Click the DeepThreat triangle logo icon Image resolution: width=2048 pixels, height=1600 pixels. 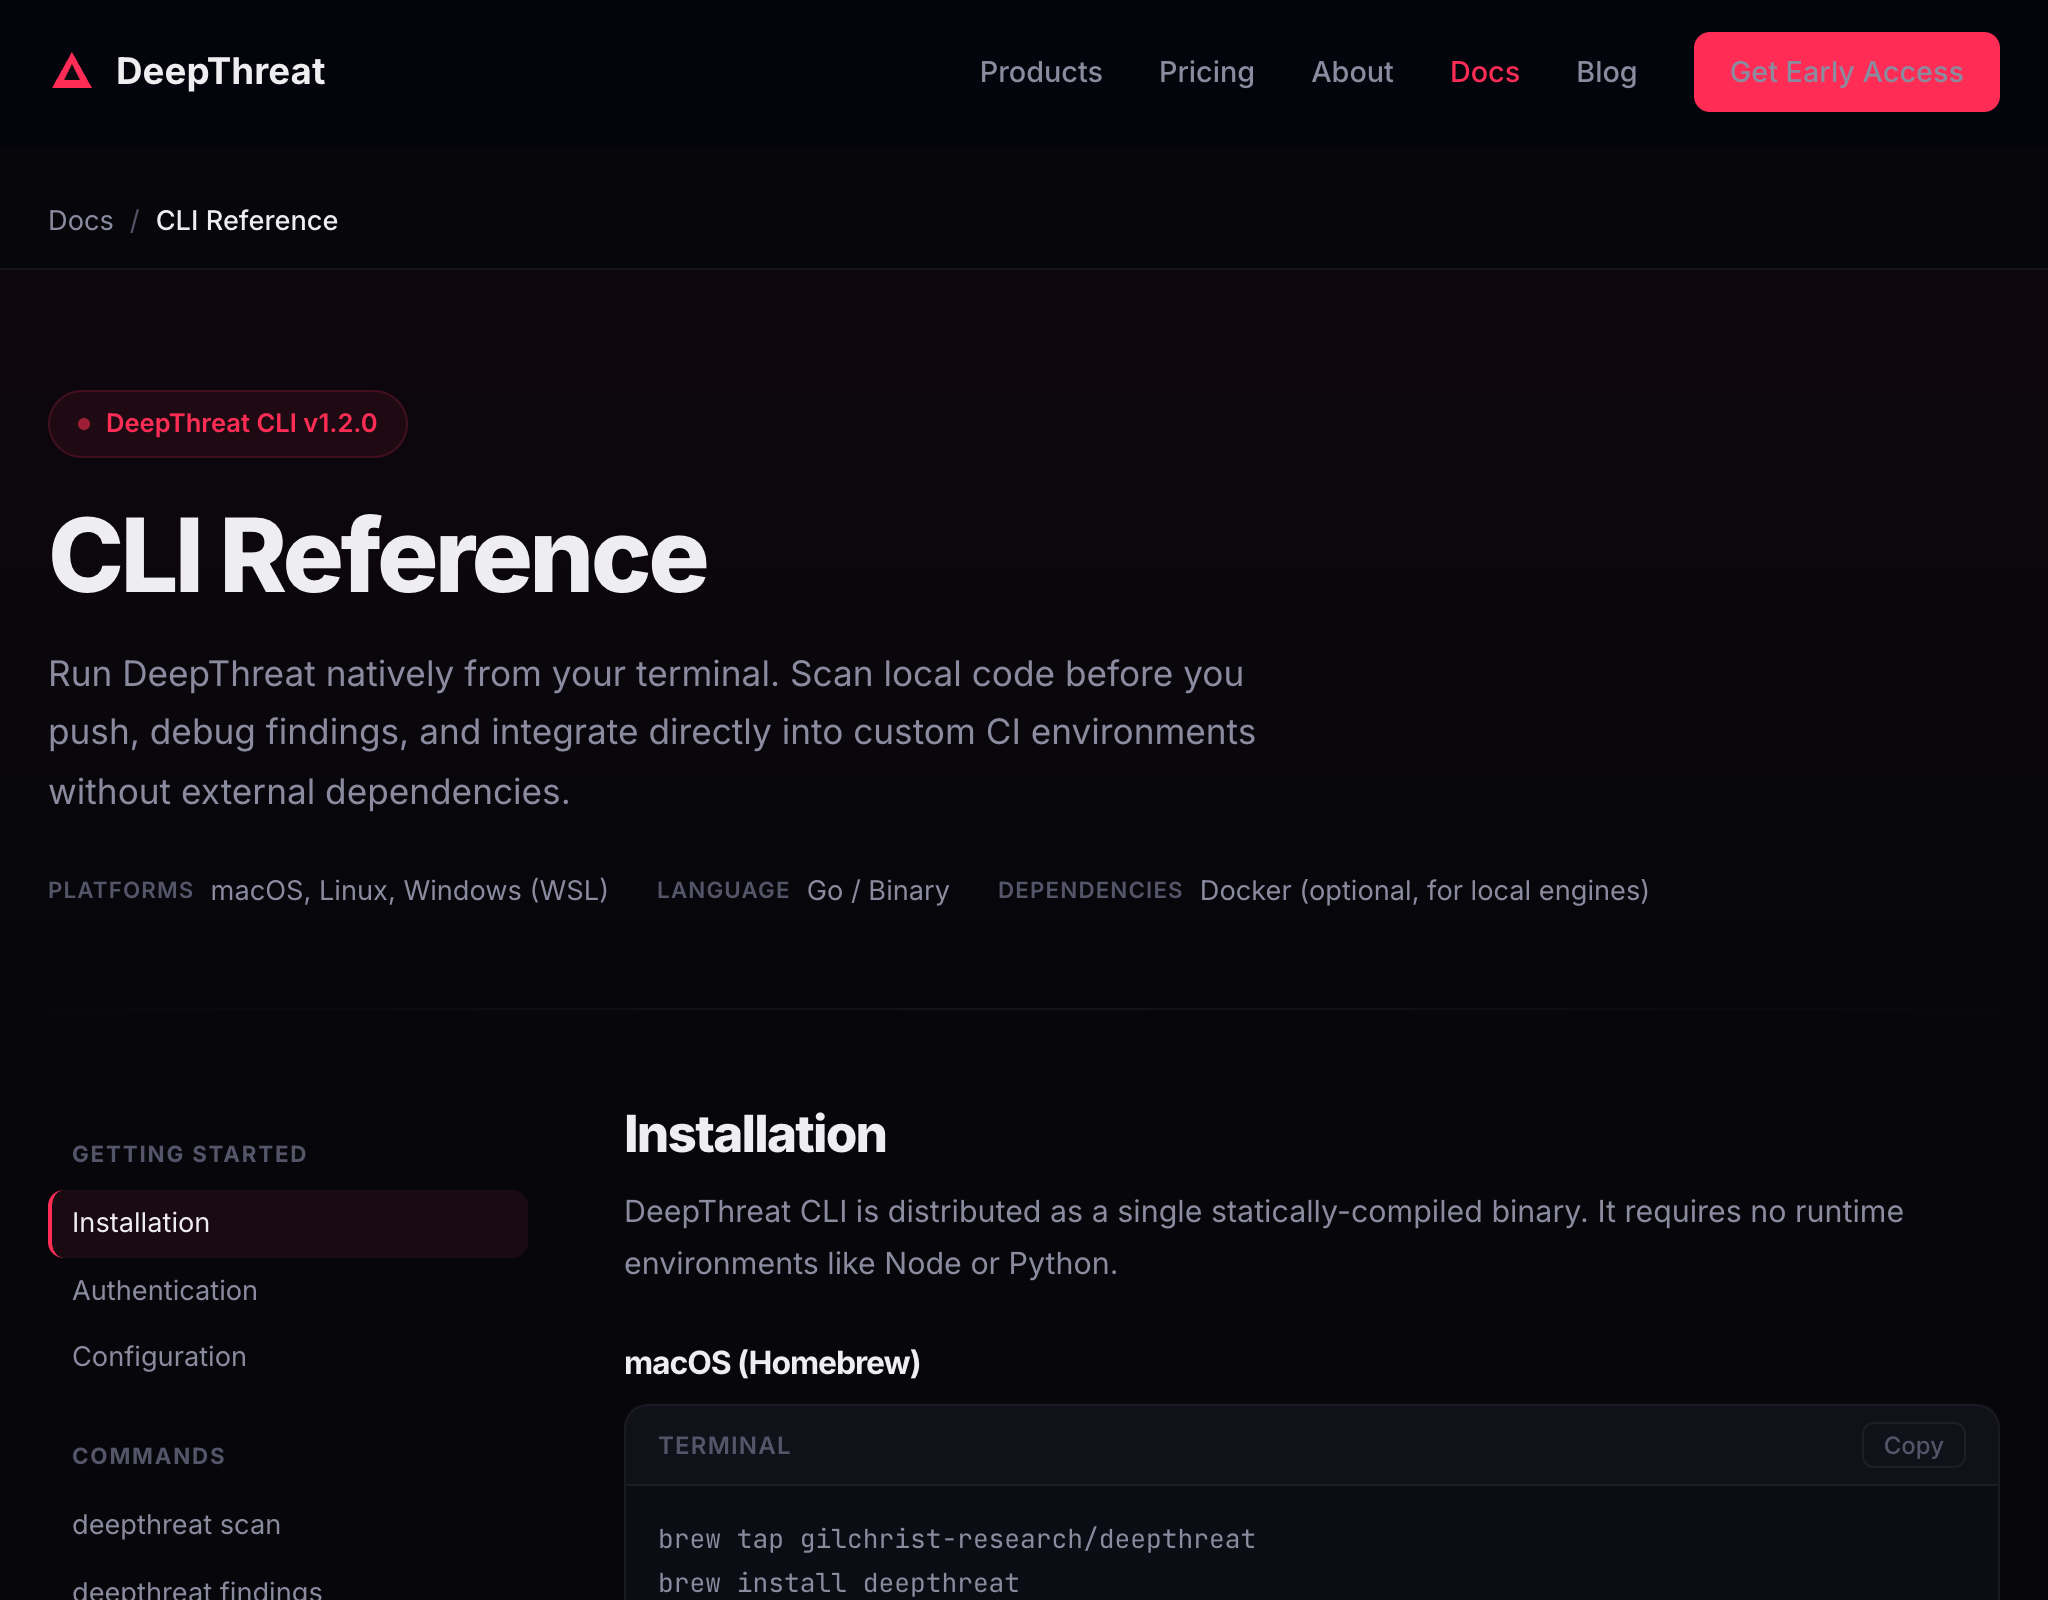pos(72,72)
